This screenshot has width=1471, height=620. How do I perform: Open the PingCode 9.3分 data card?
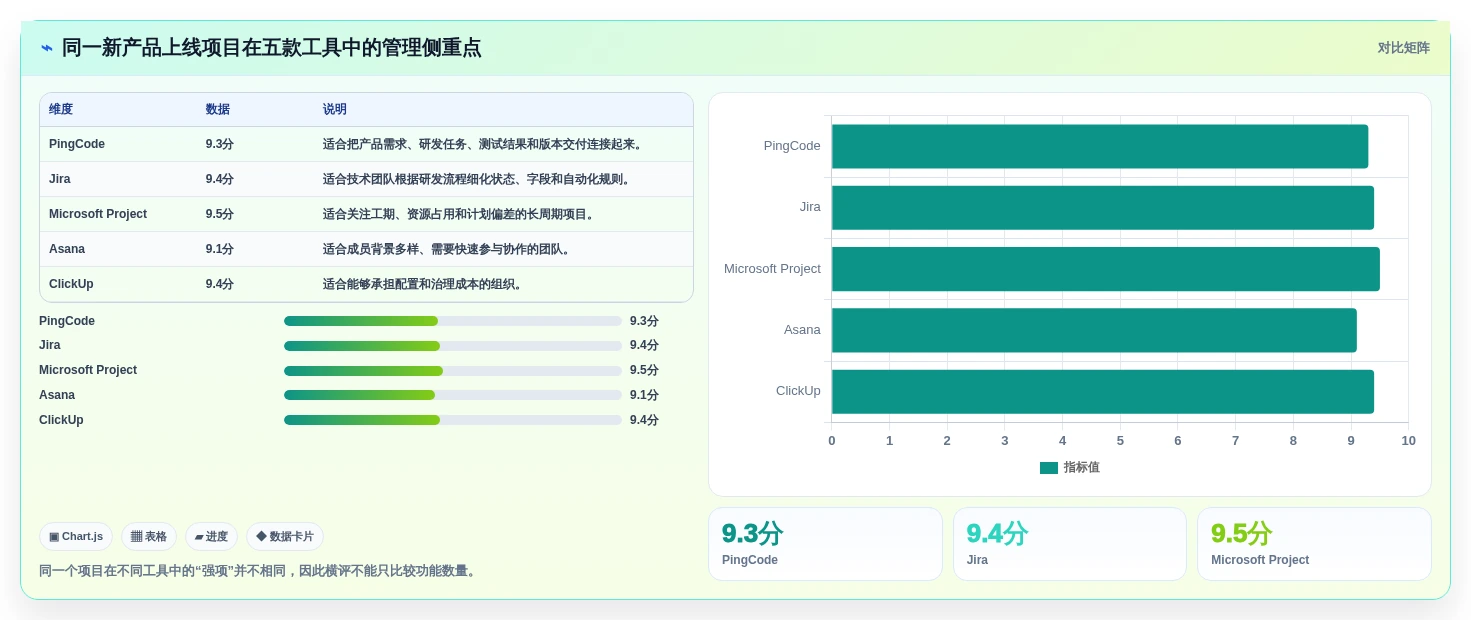click(x=825, y=544)
